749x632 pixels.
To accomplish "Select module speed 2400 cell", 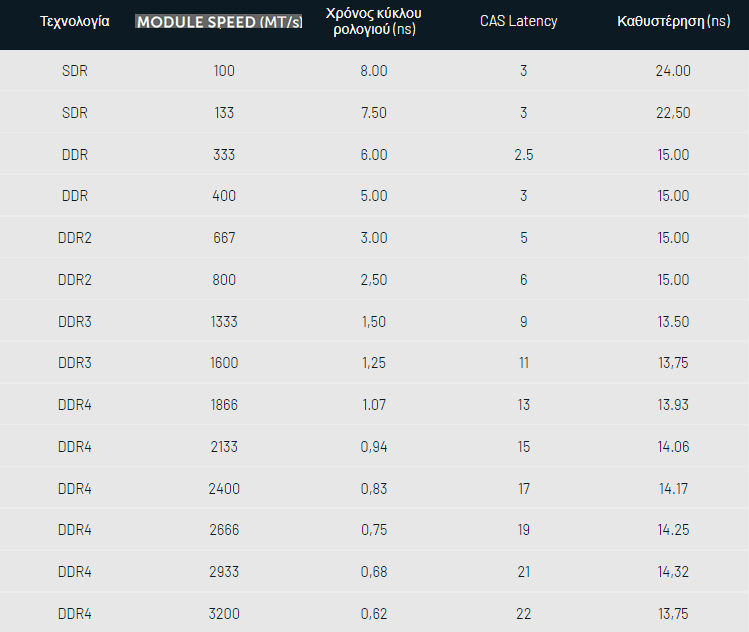I will 224,489.
